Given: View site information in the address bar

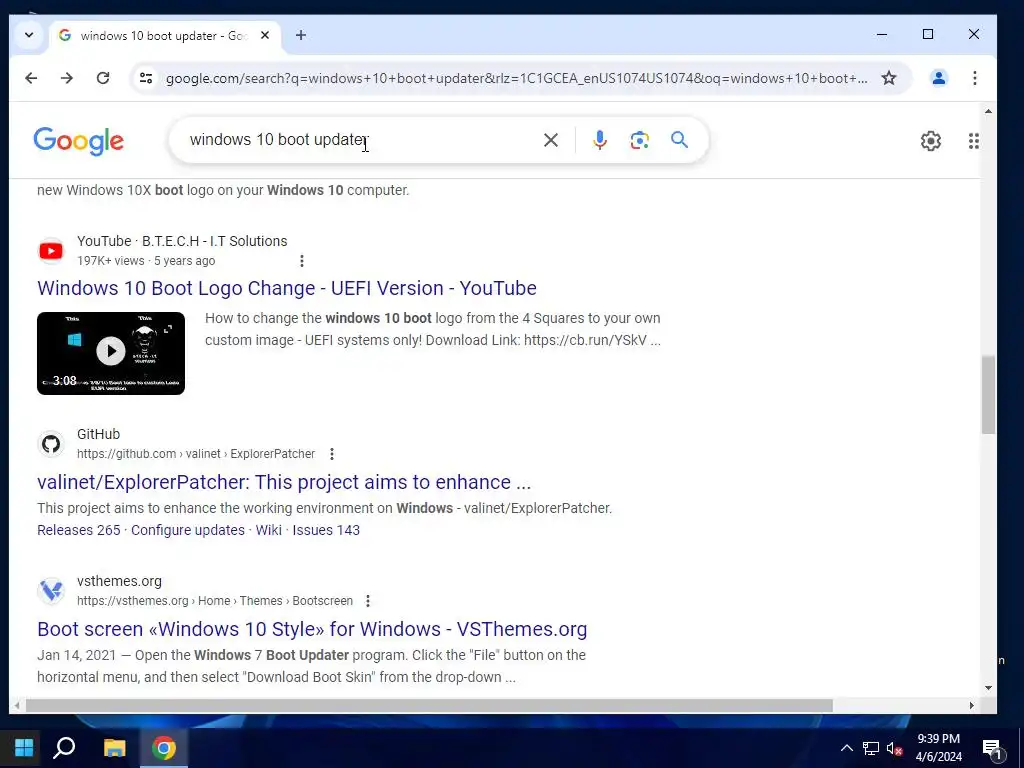Looking at the screenshot, I should pyautogui.click(x=146, y=78).
